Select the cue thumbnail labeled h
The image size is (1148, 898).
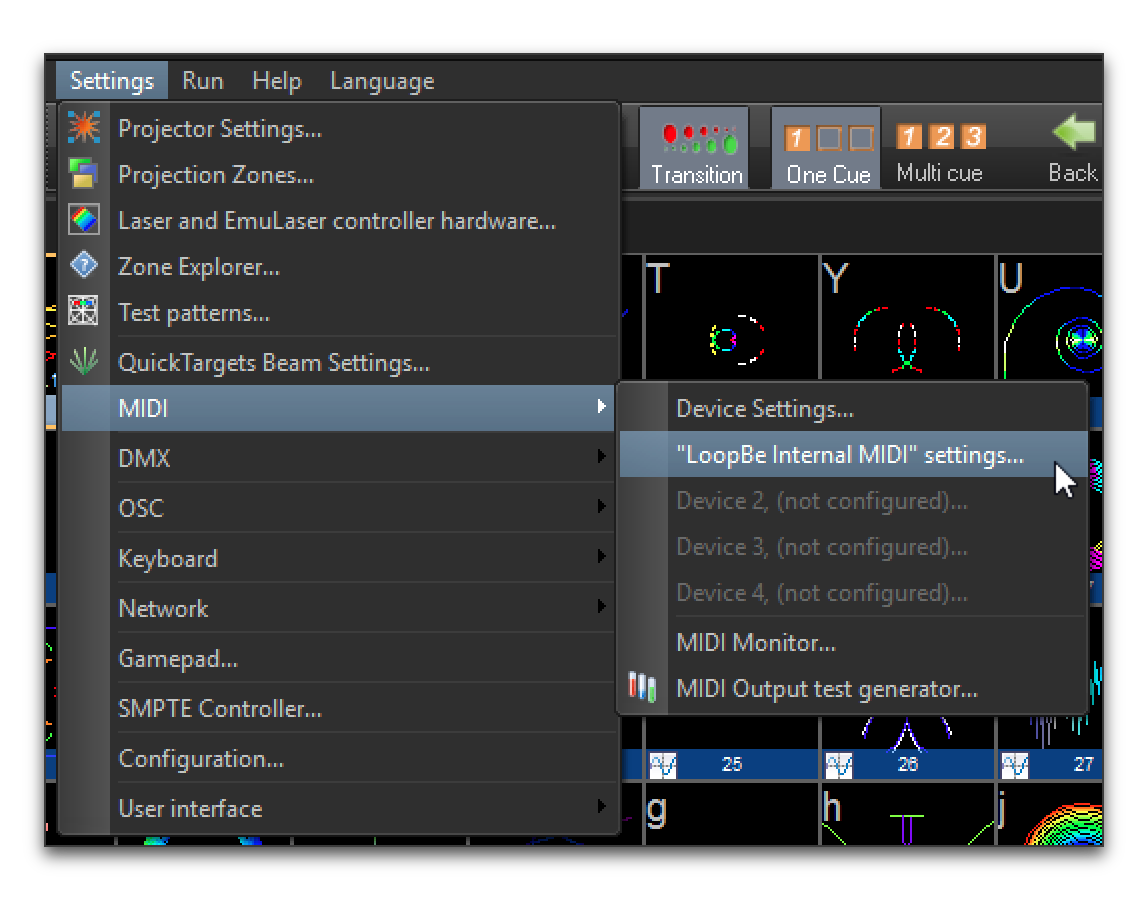point(907,815)
